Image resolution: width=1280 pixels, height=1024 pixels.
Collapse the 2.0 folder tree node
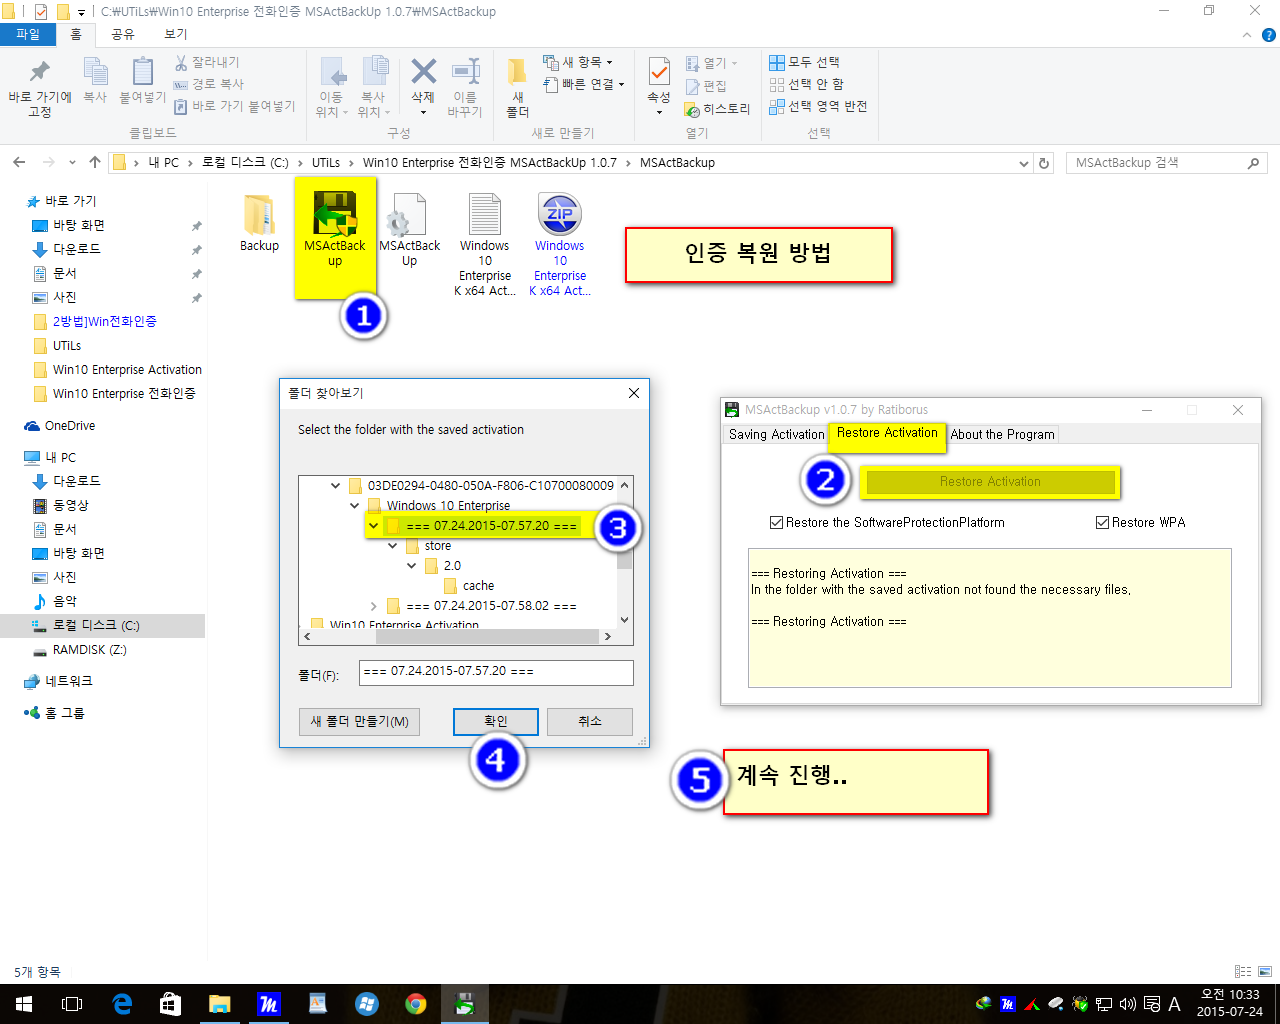coord(411,566)
